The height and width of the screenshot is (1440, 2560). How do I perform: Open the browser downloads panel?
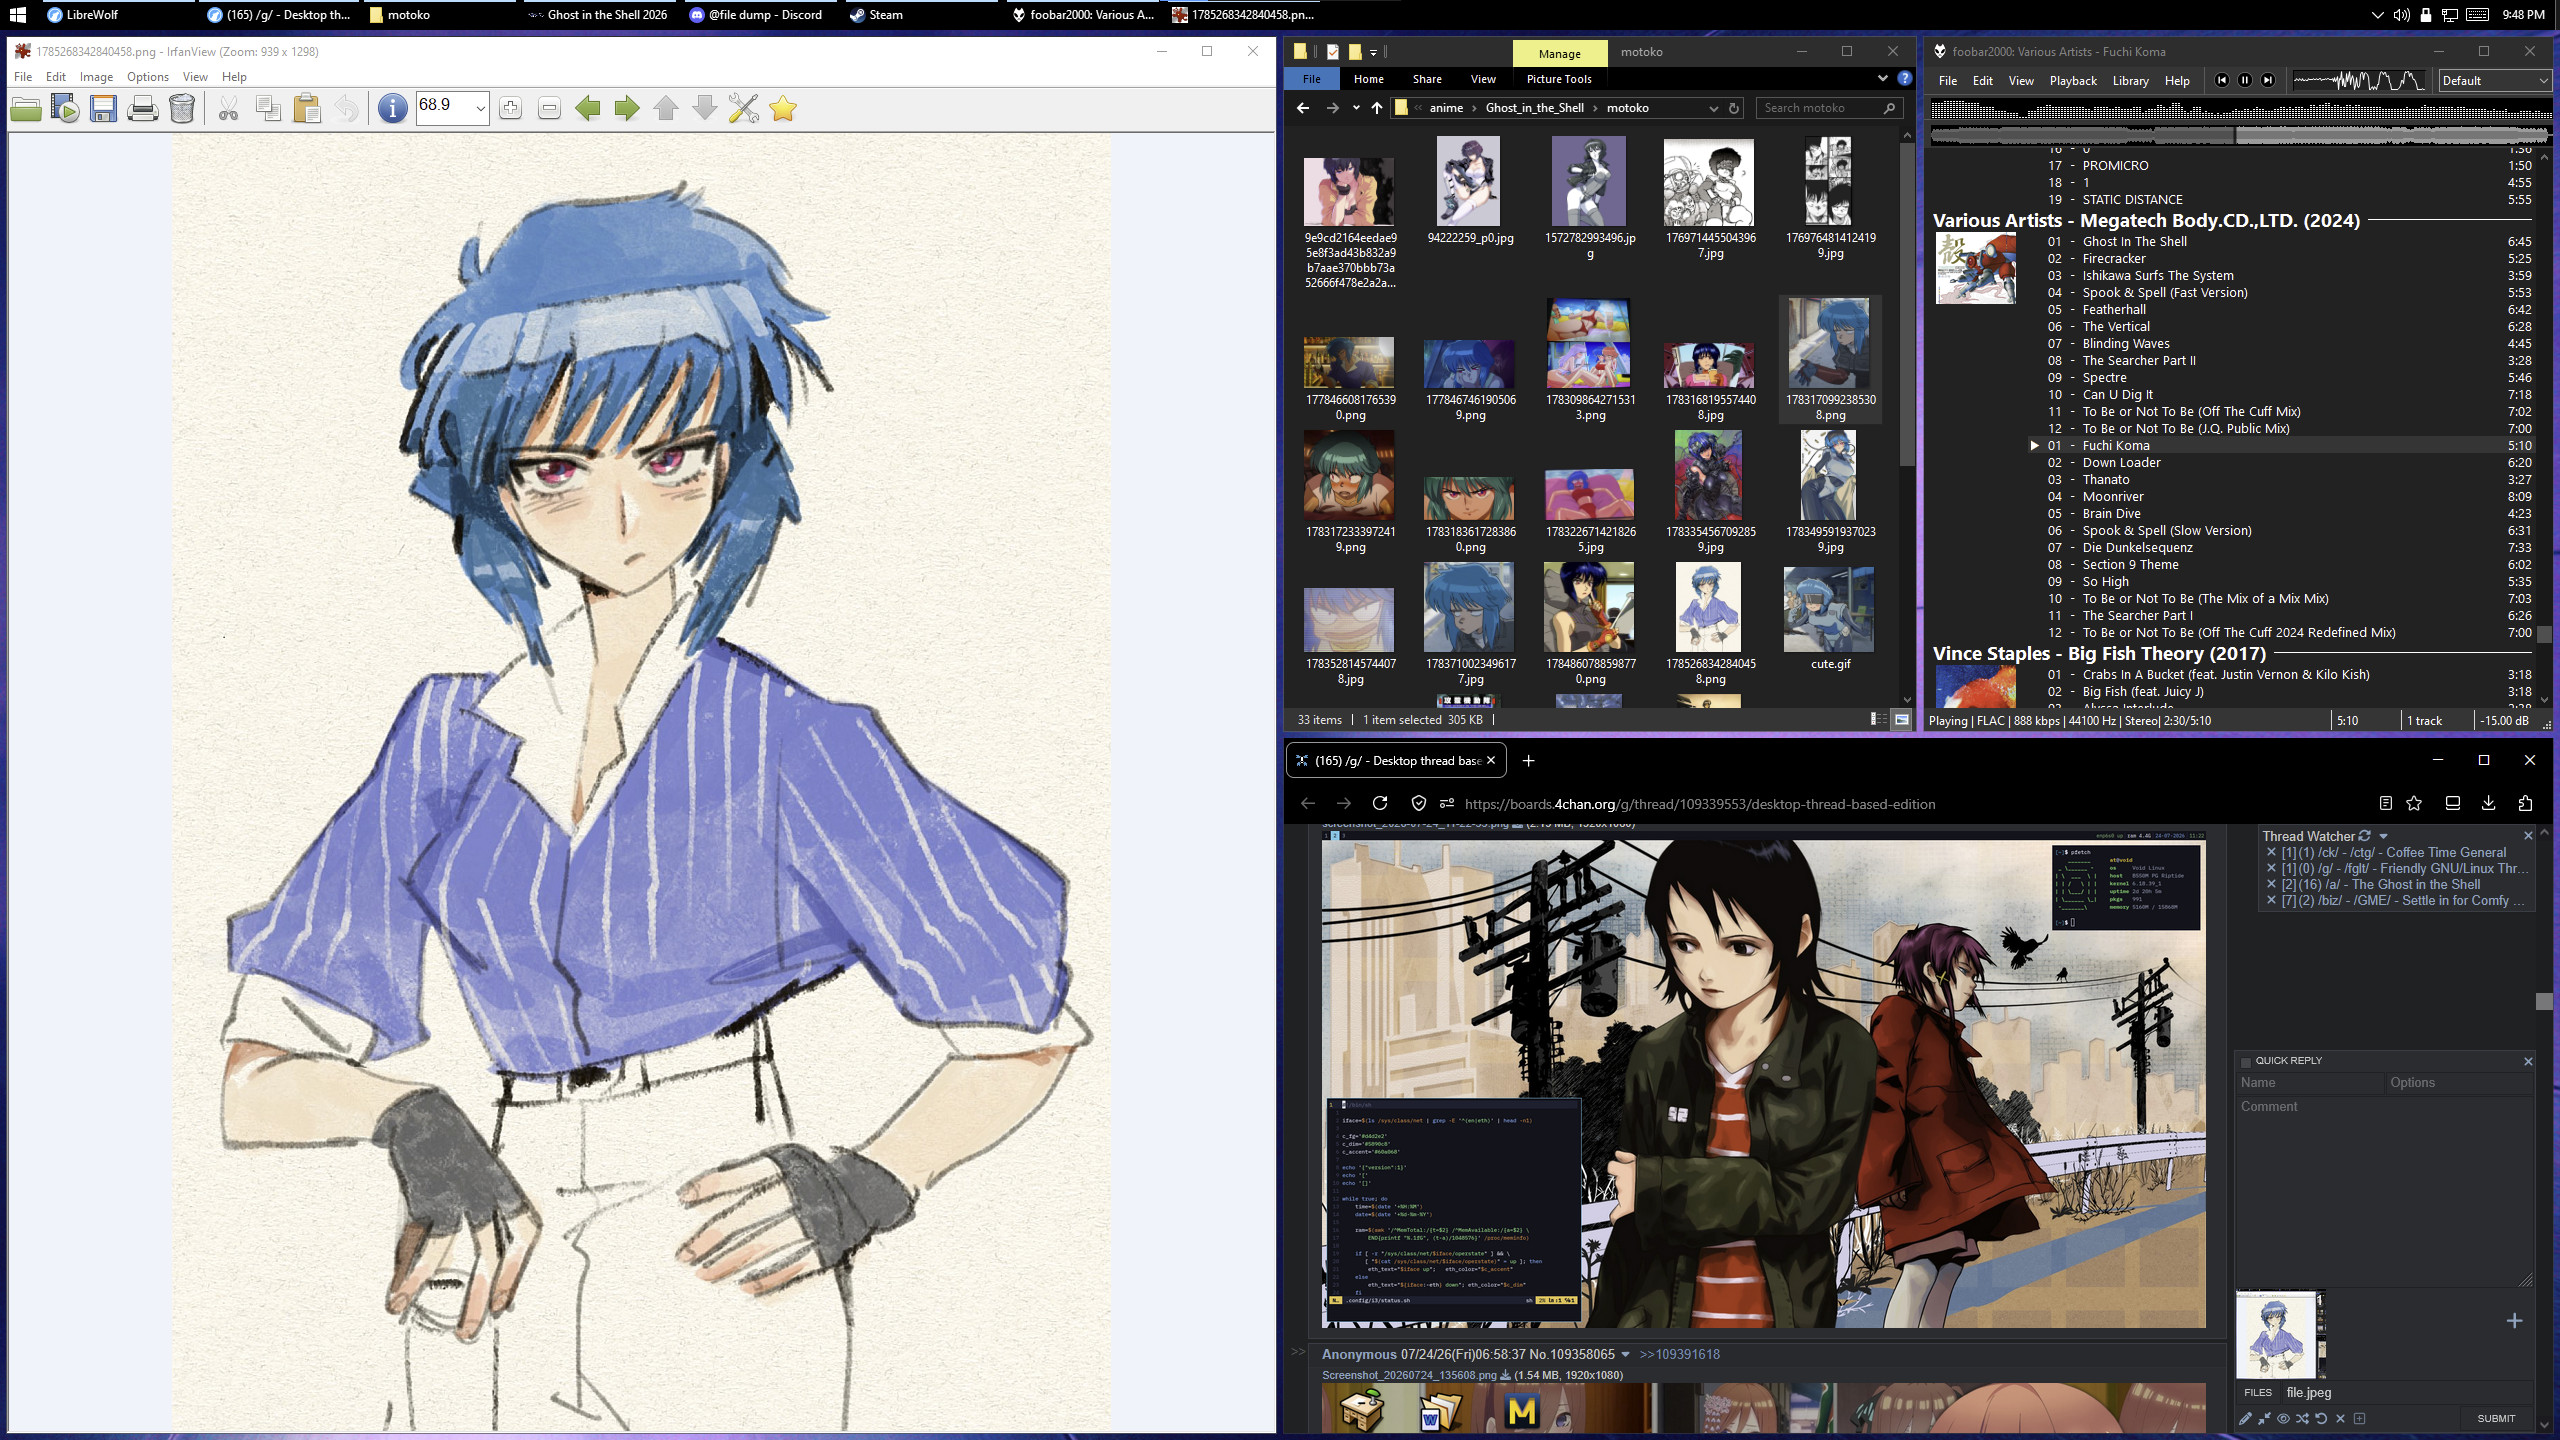2489,803
